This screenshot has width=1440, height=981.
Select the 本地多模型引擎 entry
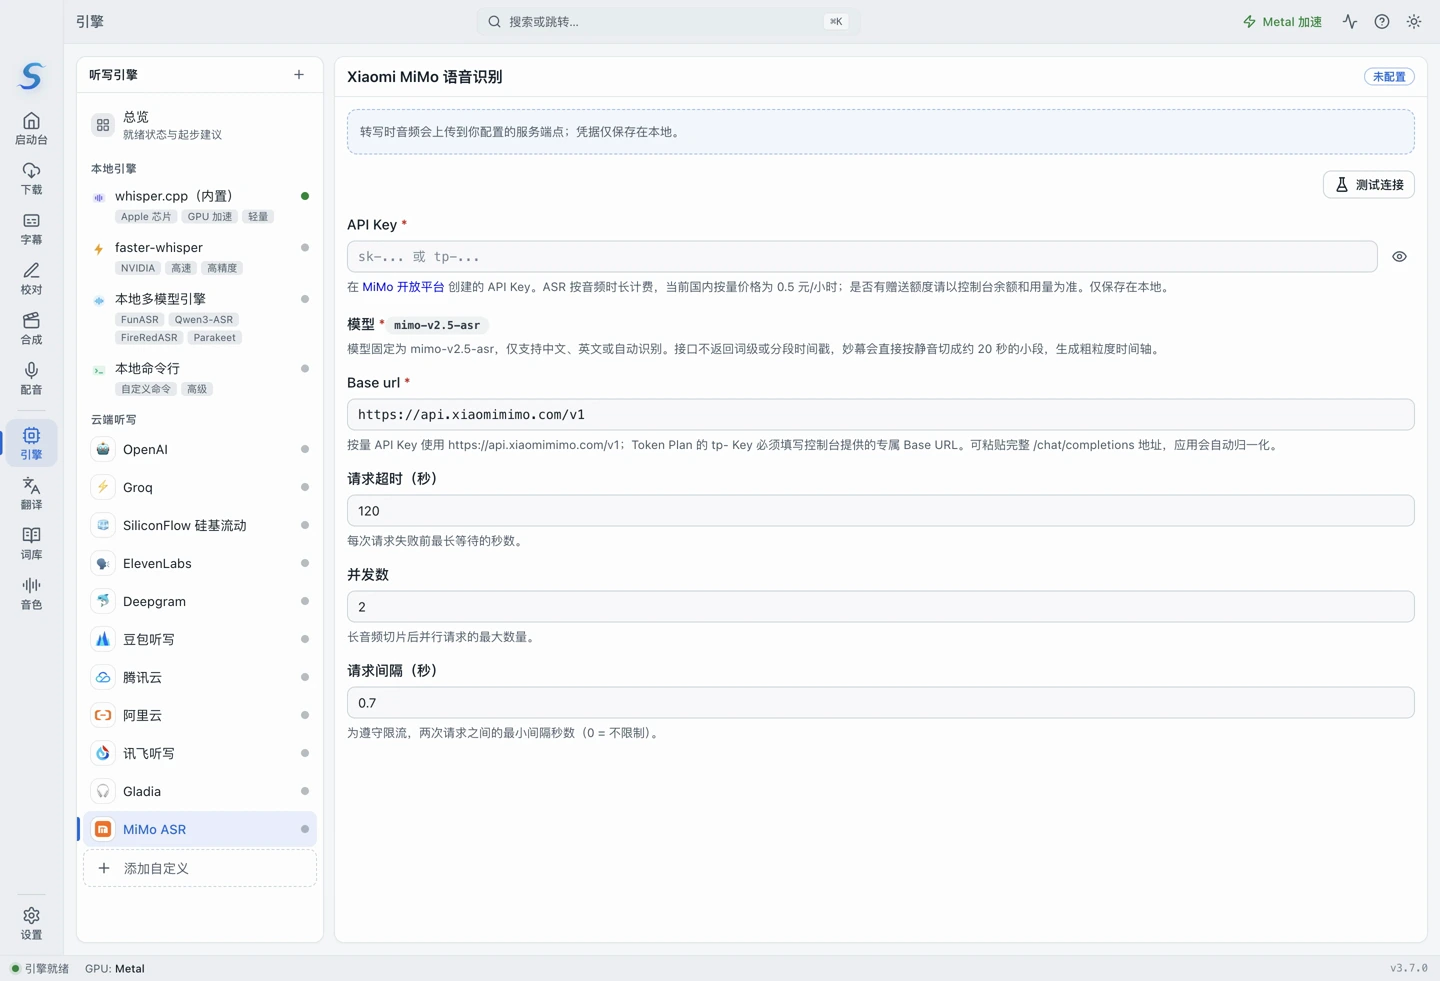(200, 317)
